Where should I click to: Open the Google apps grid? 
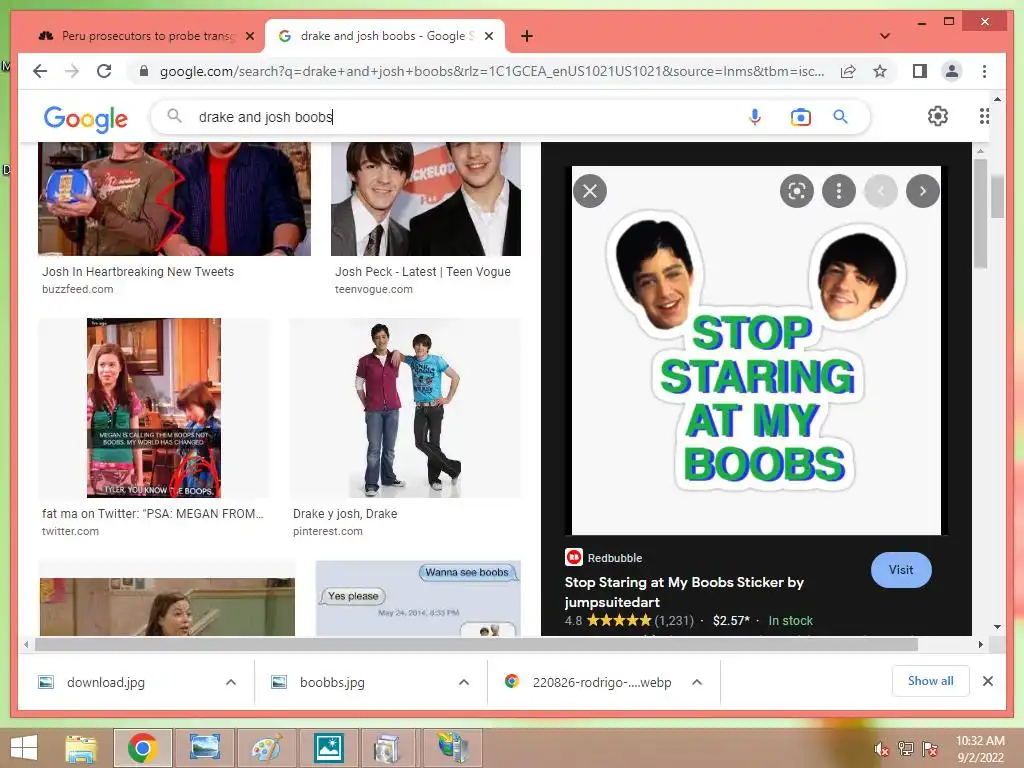pyautogui.click(x=984, y=116)
